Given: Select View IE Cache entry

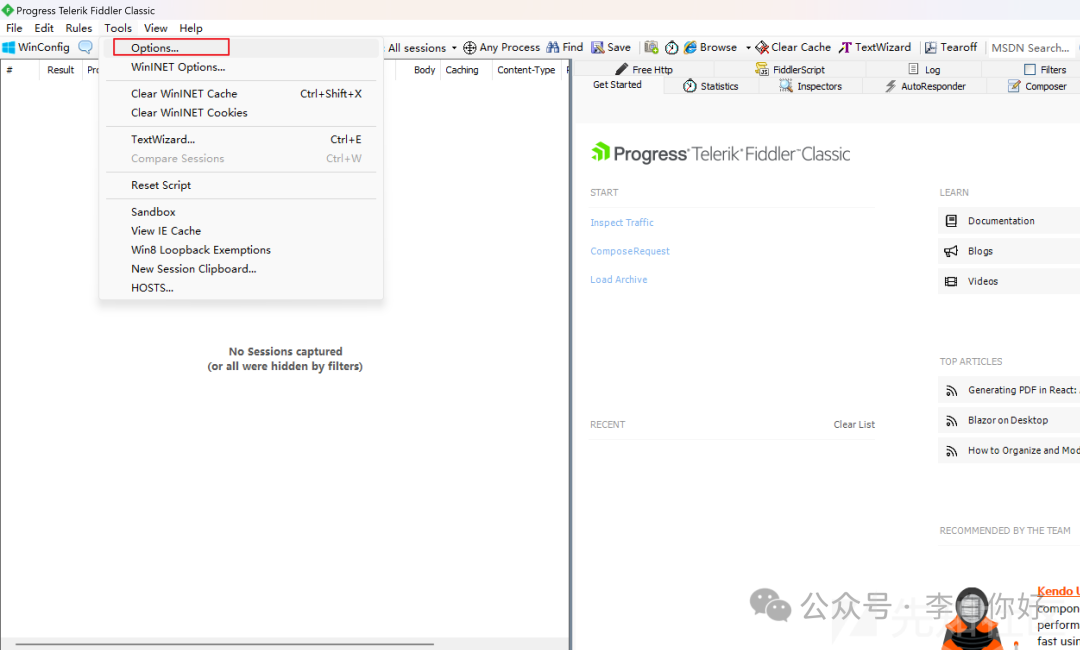Looking at the screenshot, I should pyautogui.click(x=241, y=231).
